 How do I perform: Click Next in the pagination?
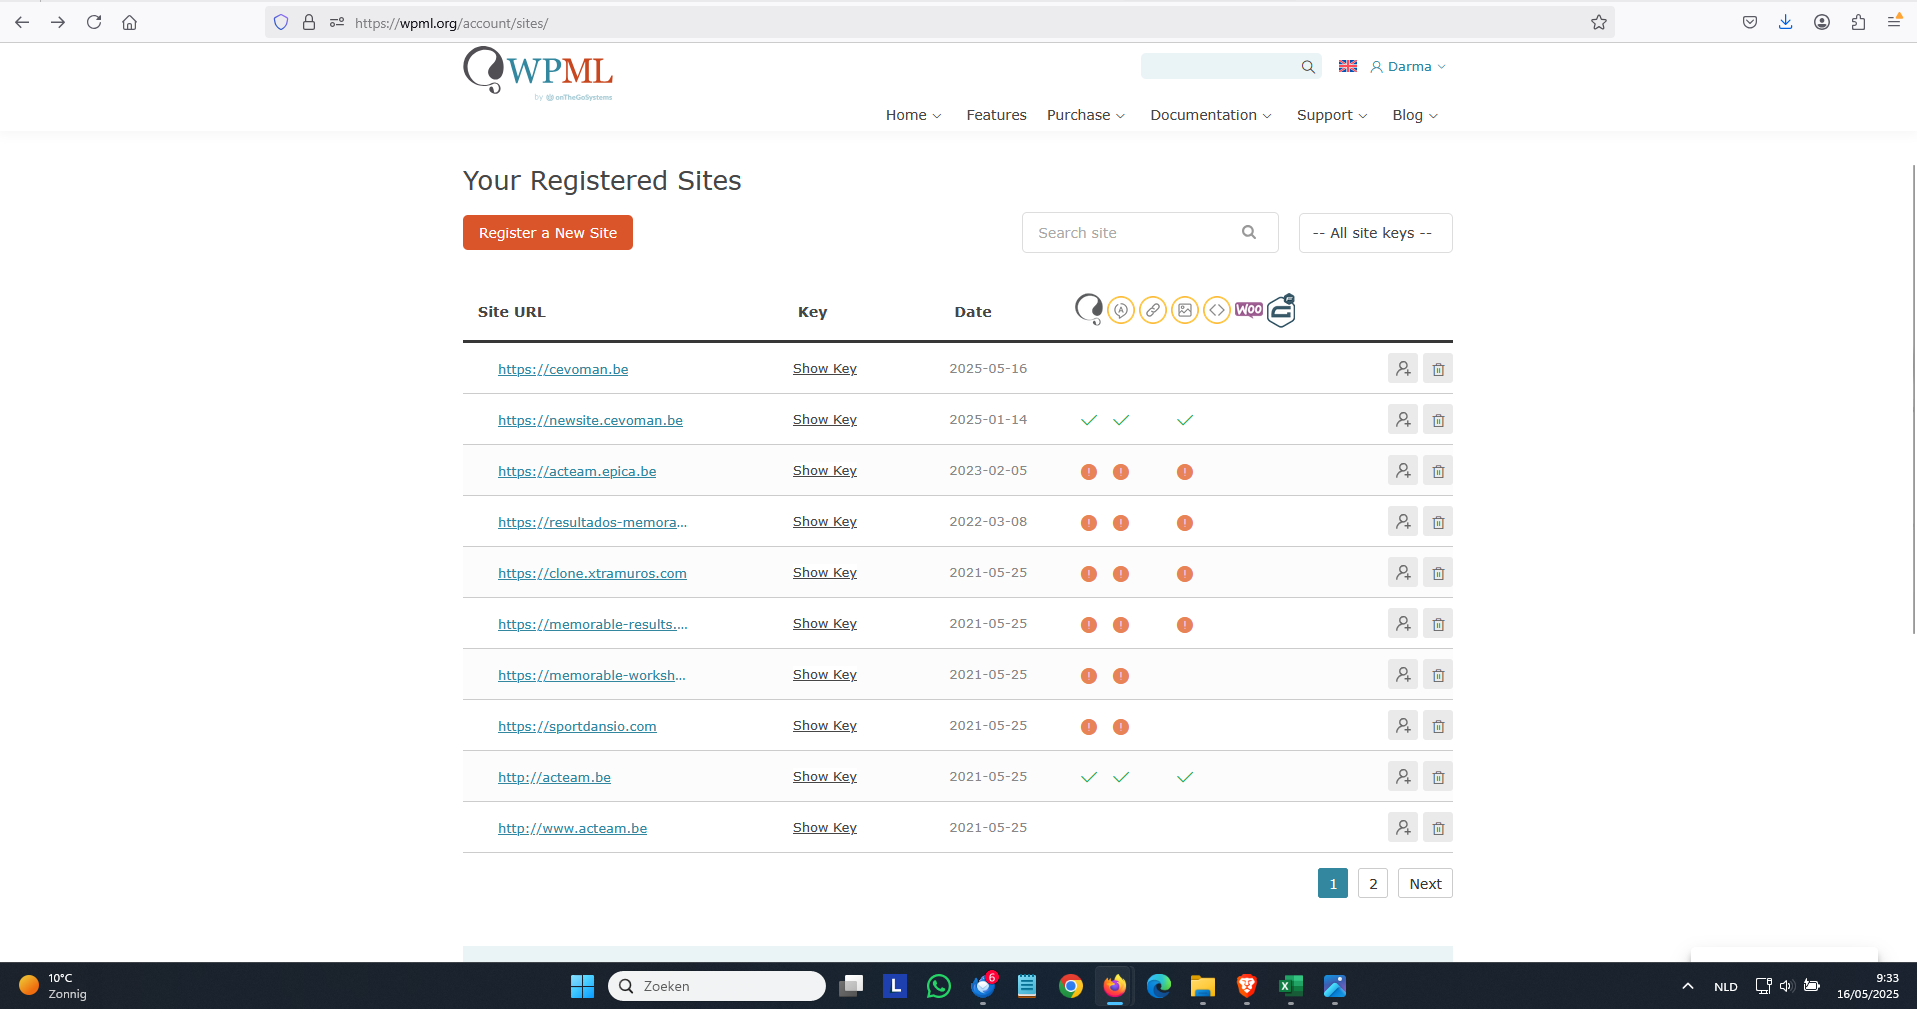(1425, 884)
